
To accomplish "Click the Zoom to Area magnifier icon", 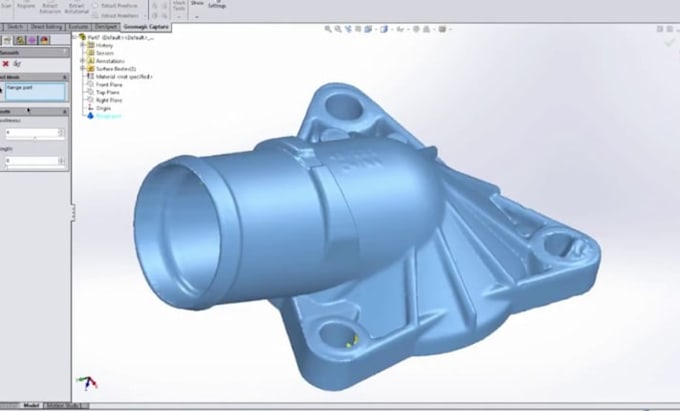I will pos(338,29).
